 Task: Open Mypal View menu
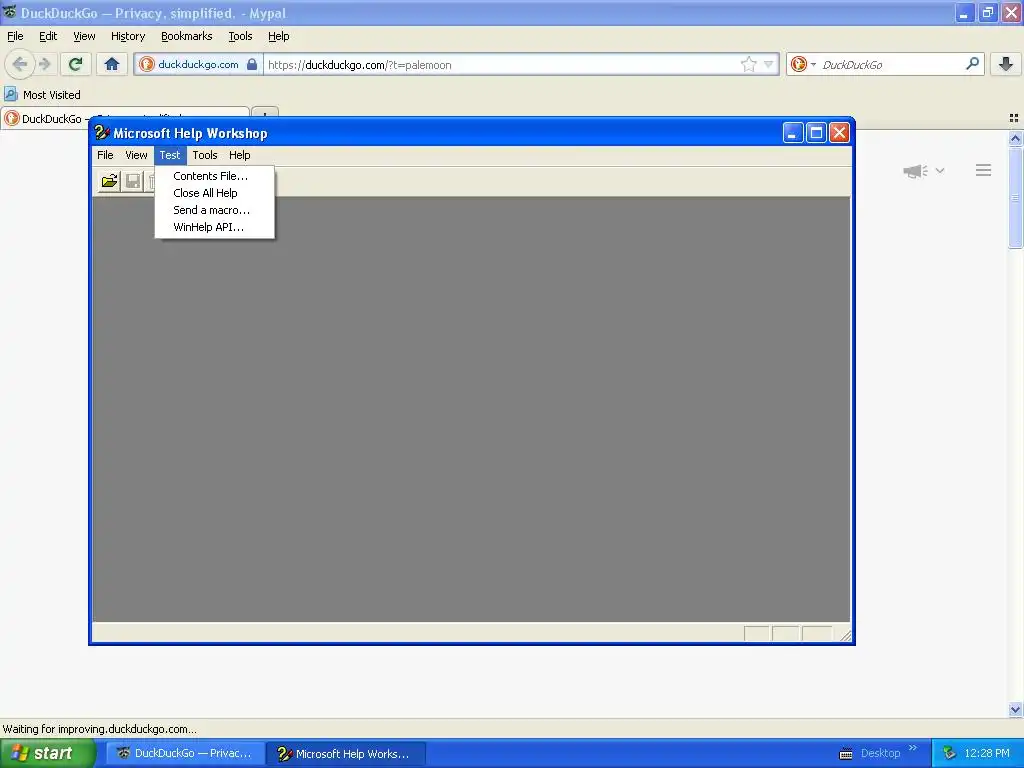tap(84, 36)
